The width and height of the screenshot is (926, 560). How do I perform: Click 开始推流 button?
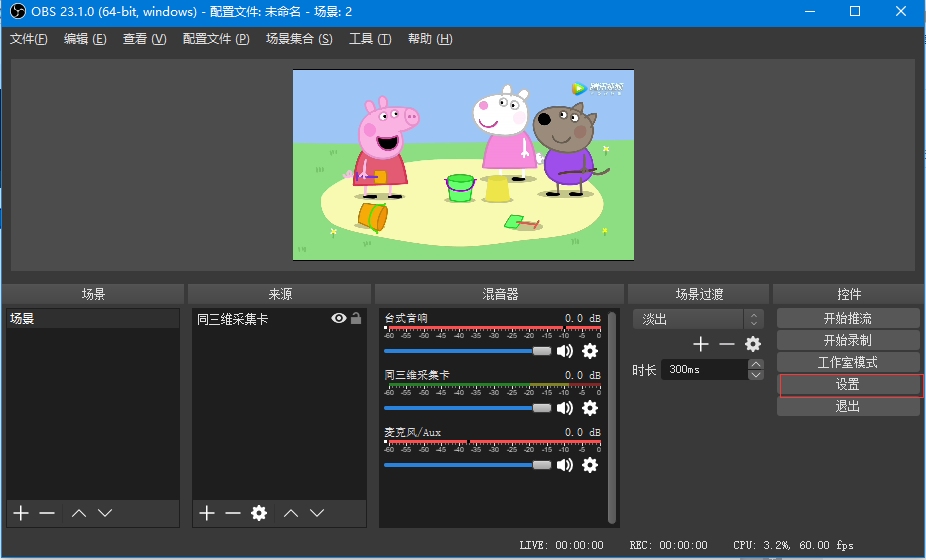click(x=848, y=318)
